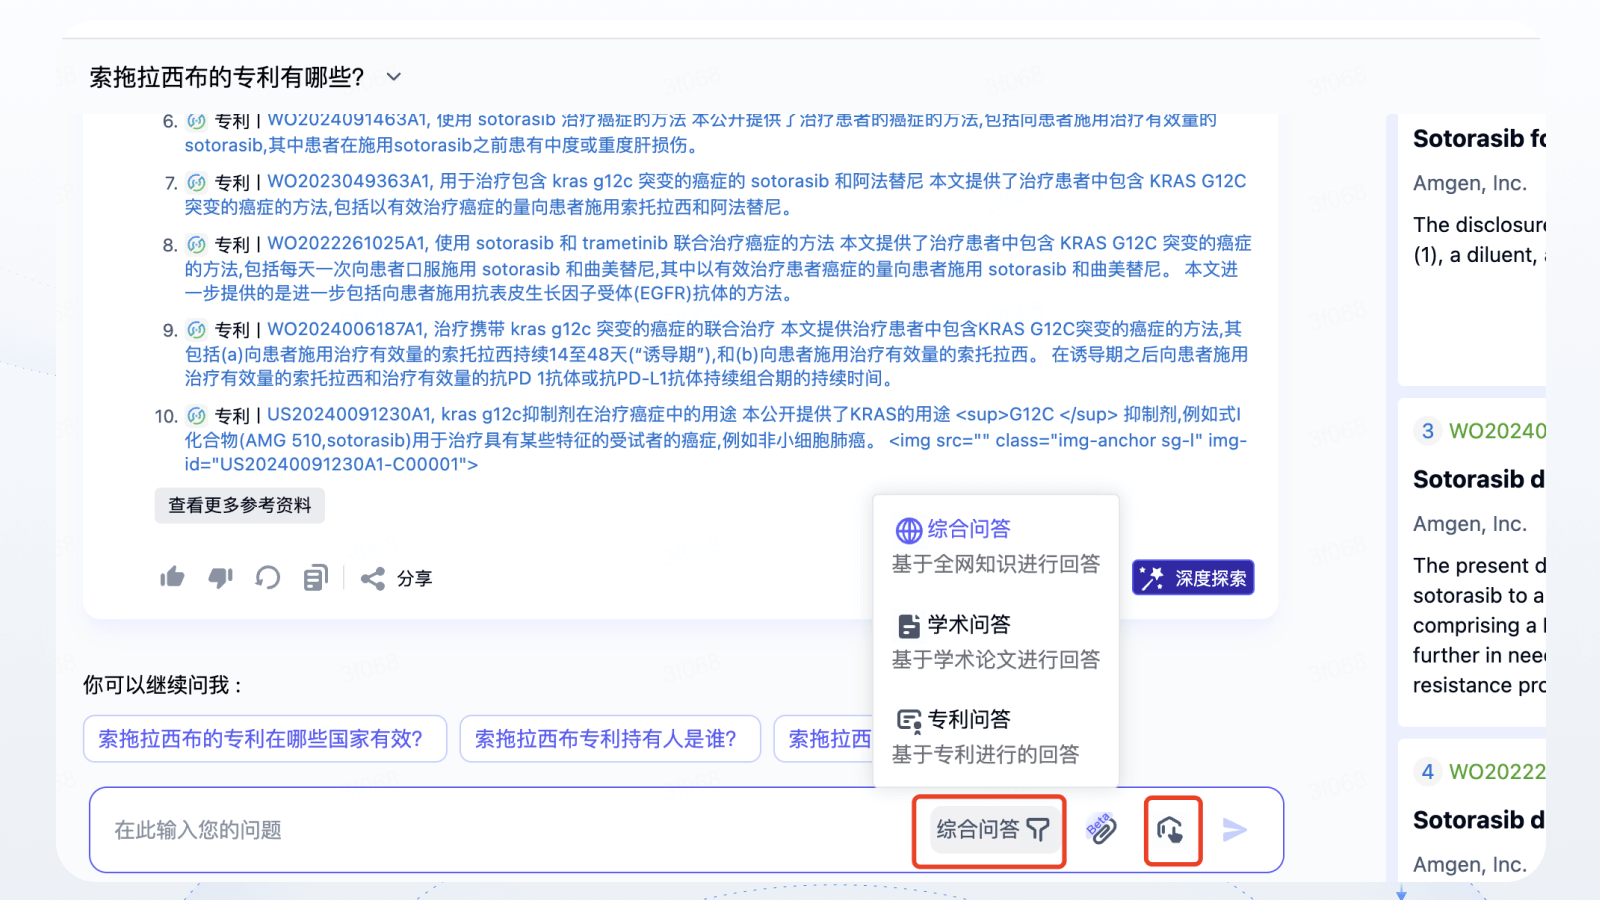
Task: Open the 综合问答 mode selector
Action: pyautogui.click(x=991, y=830)
